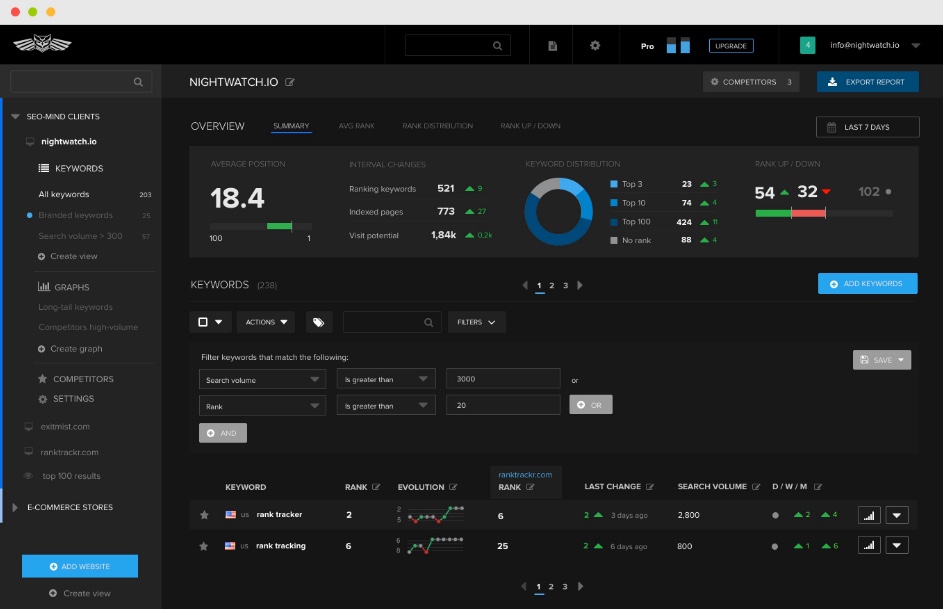
Task: Open the Search volume filter field dropdown
Action: [262, 379]
